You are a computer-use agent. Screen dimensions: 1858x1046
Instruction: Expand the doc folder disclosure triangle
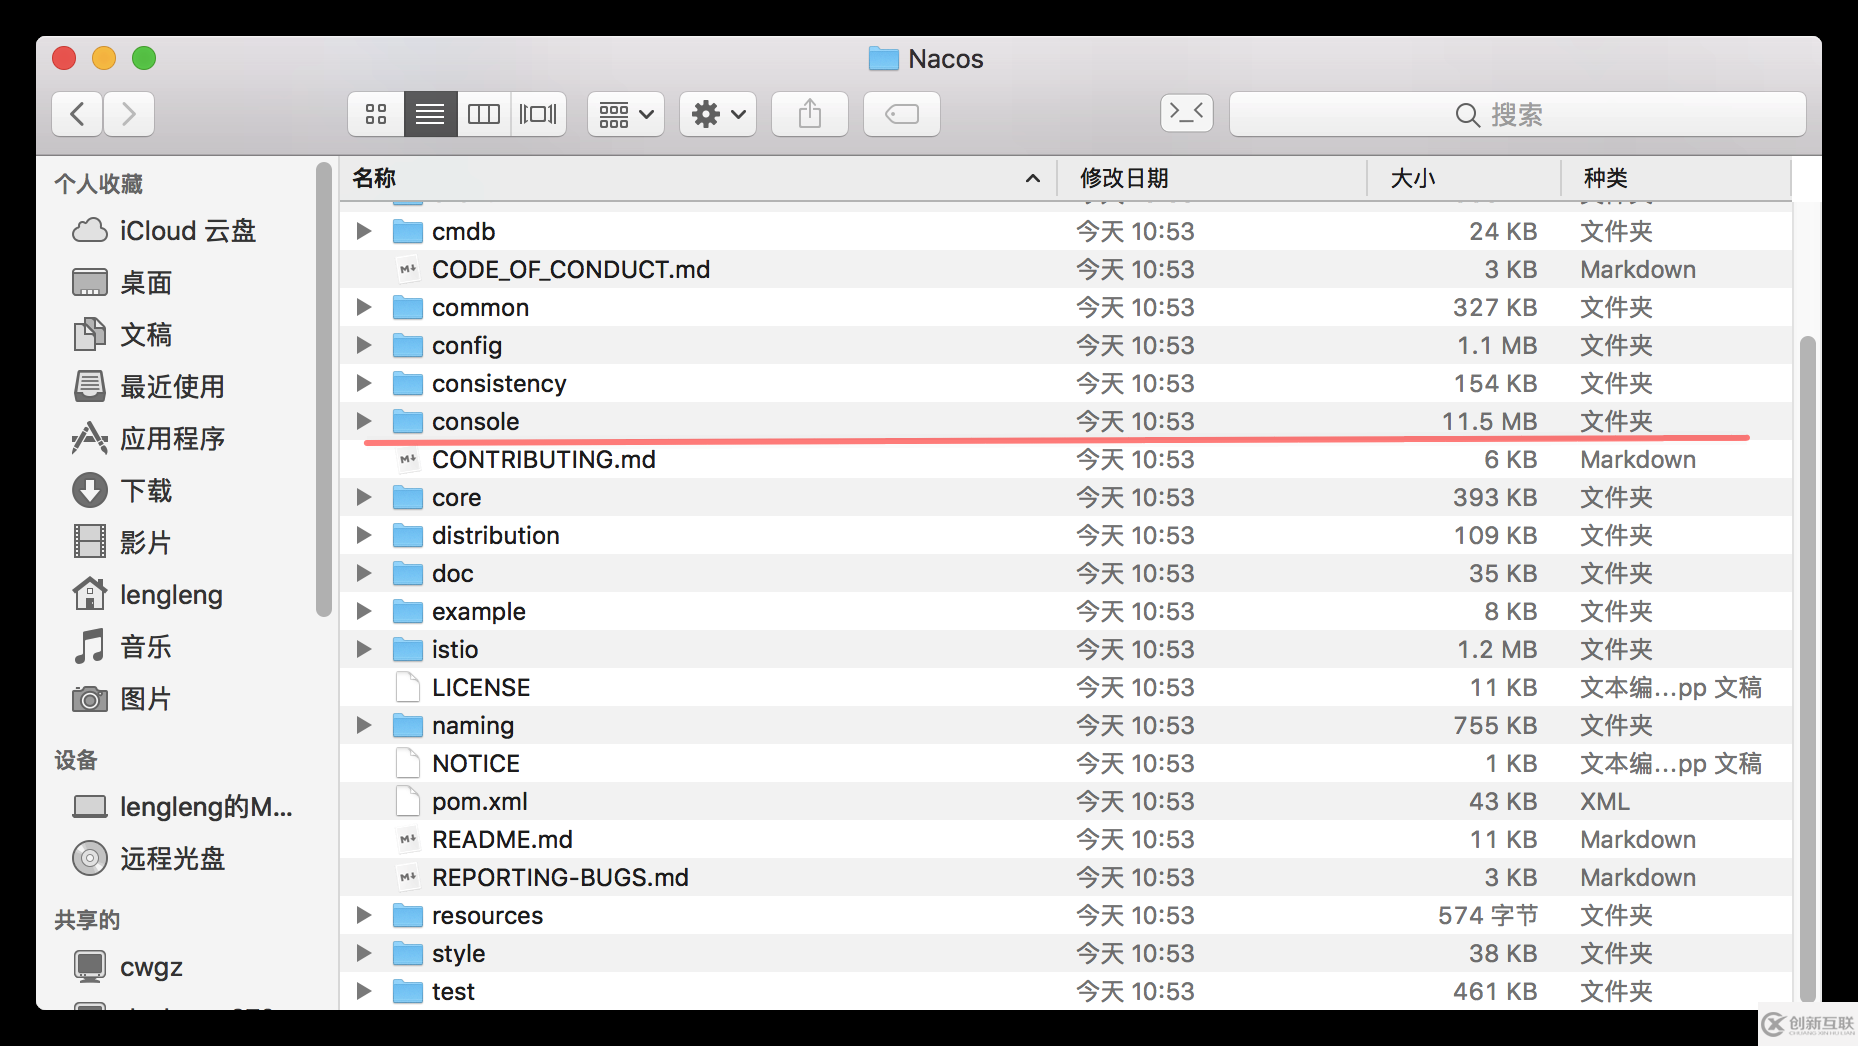pyautogui.click(x=364, y=573)
